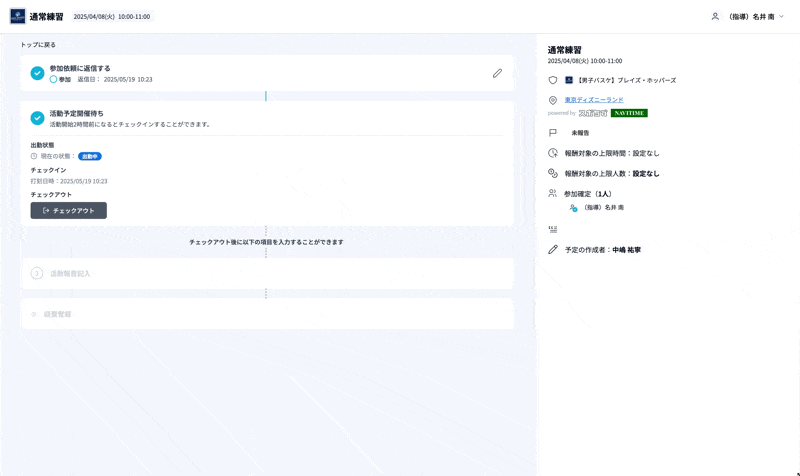Expand the last disabled step at bottom
Screen dimensions: 800x476
(x=266, y=314)
